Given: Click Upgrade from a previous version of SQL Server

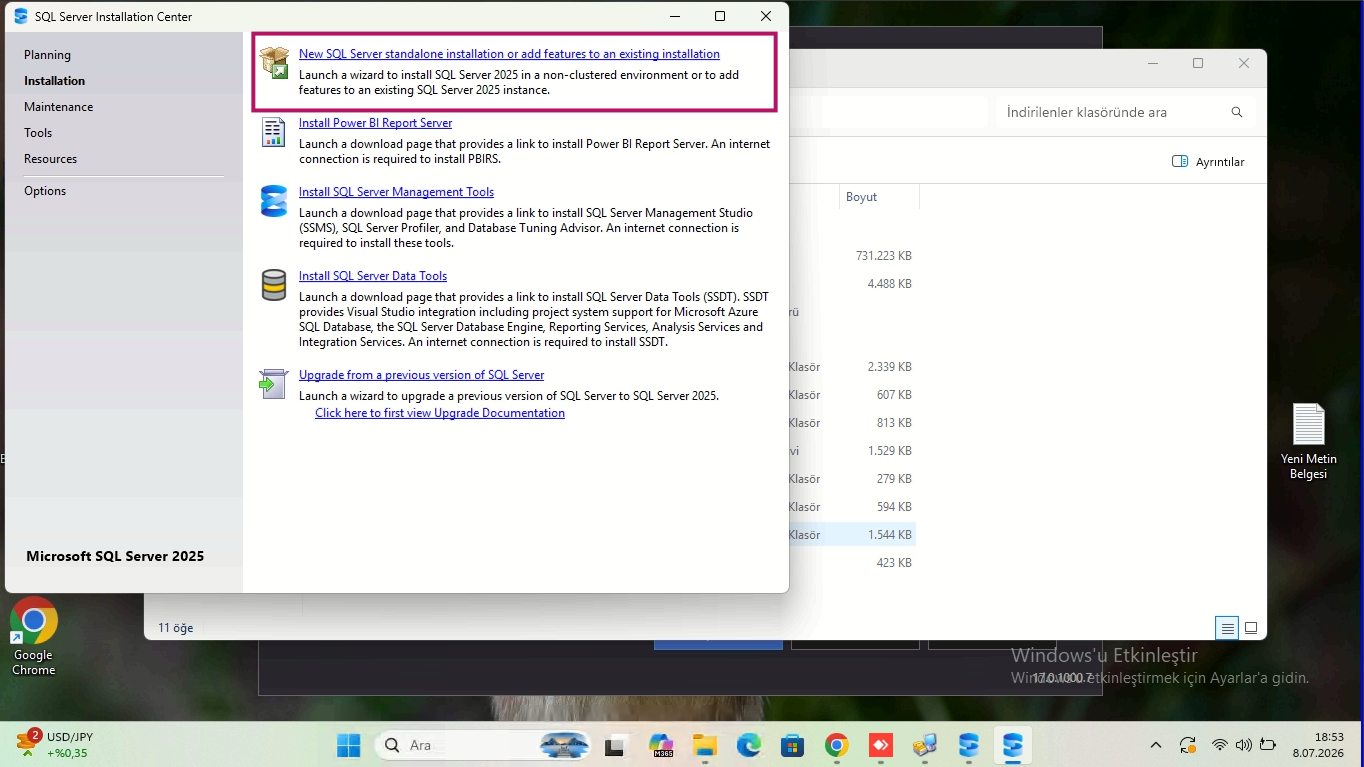Looking at the screenshot, I should (421, 375).
